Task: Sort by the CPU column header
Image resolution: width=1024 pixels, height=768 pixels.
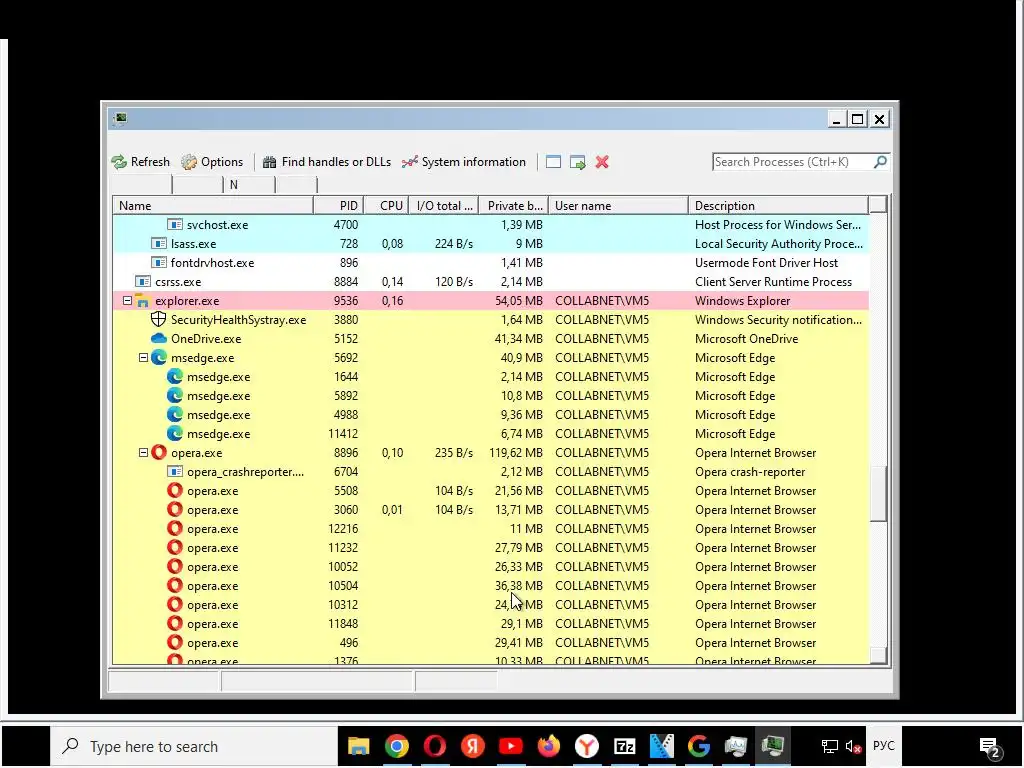Action: pyautogui.click(x=387, y=206)
